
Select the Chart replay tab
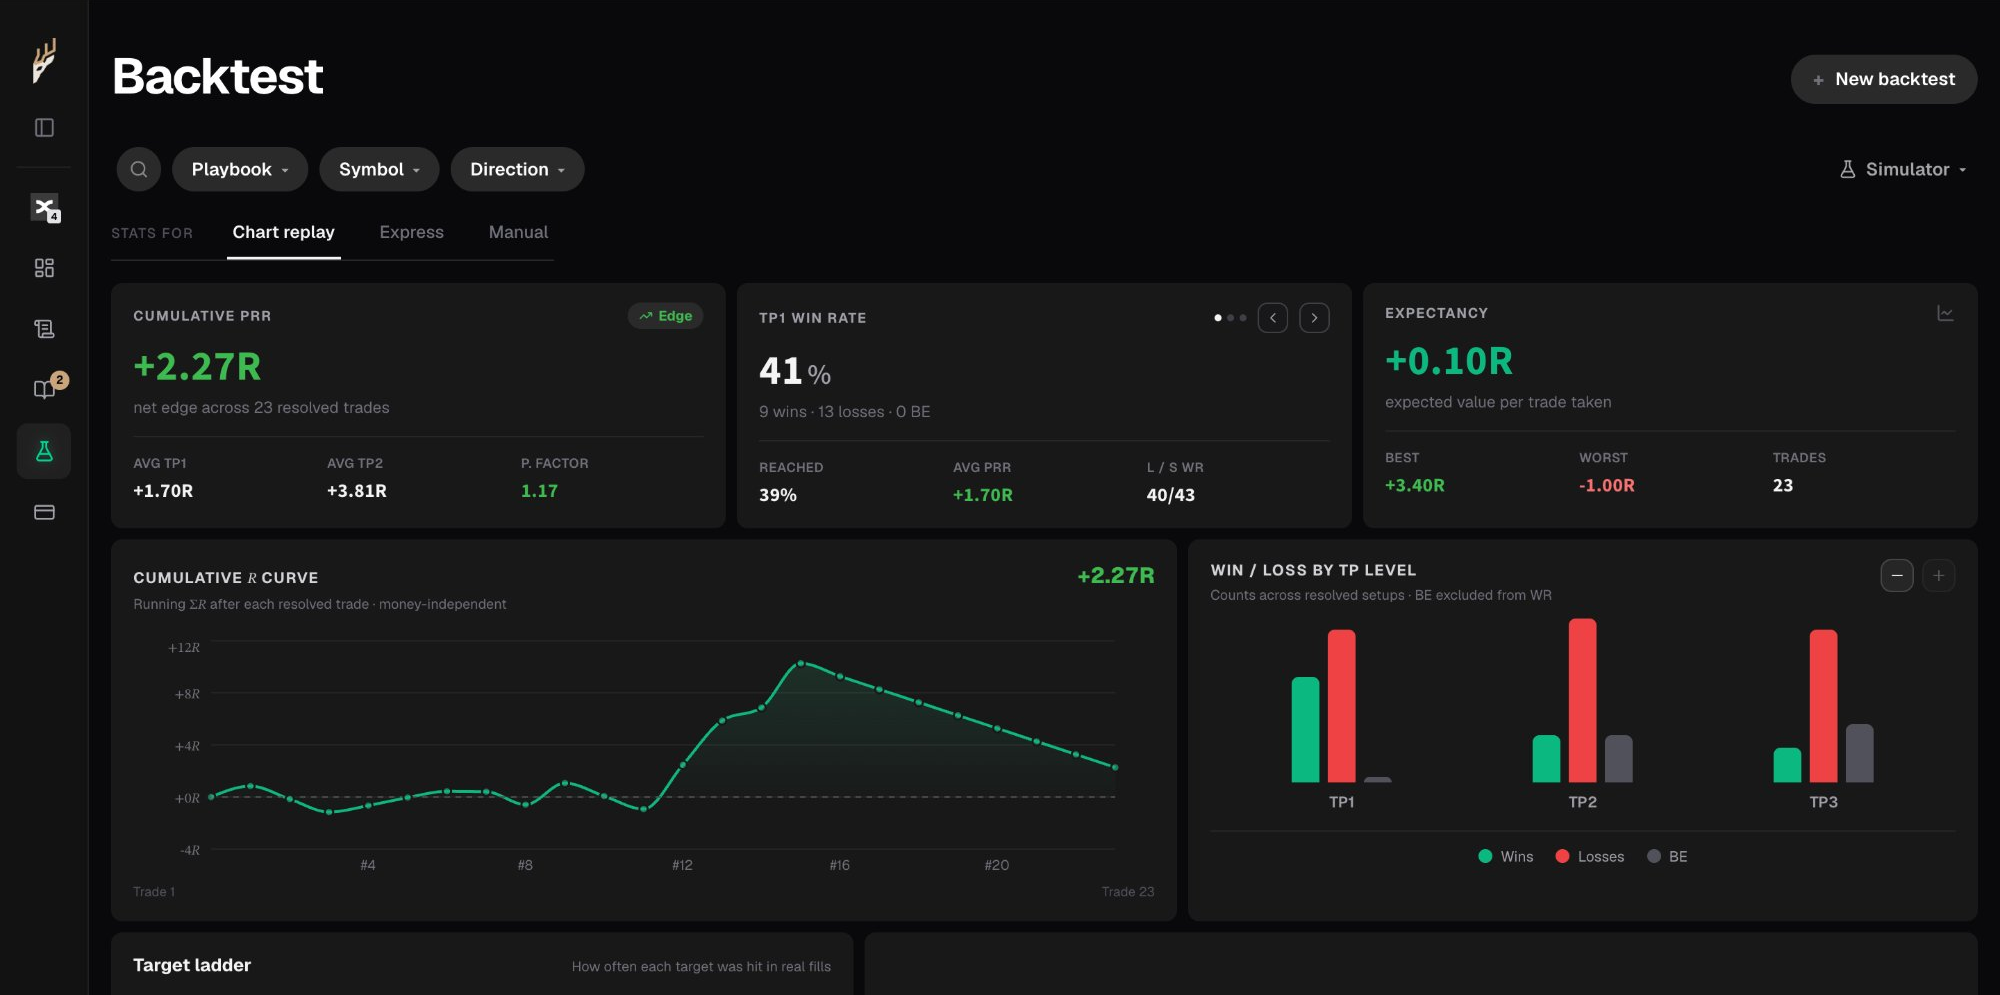point(284,232)
